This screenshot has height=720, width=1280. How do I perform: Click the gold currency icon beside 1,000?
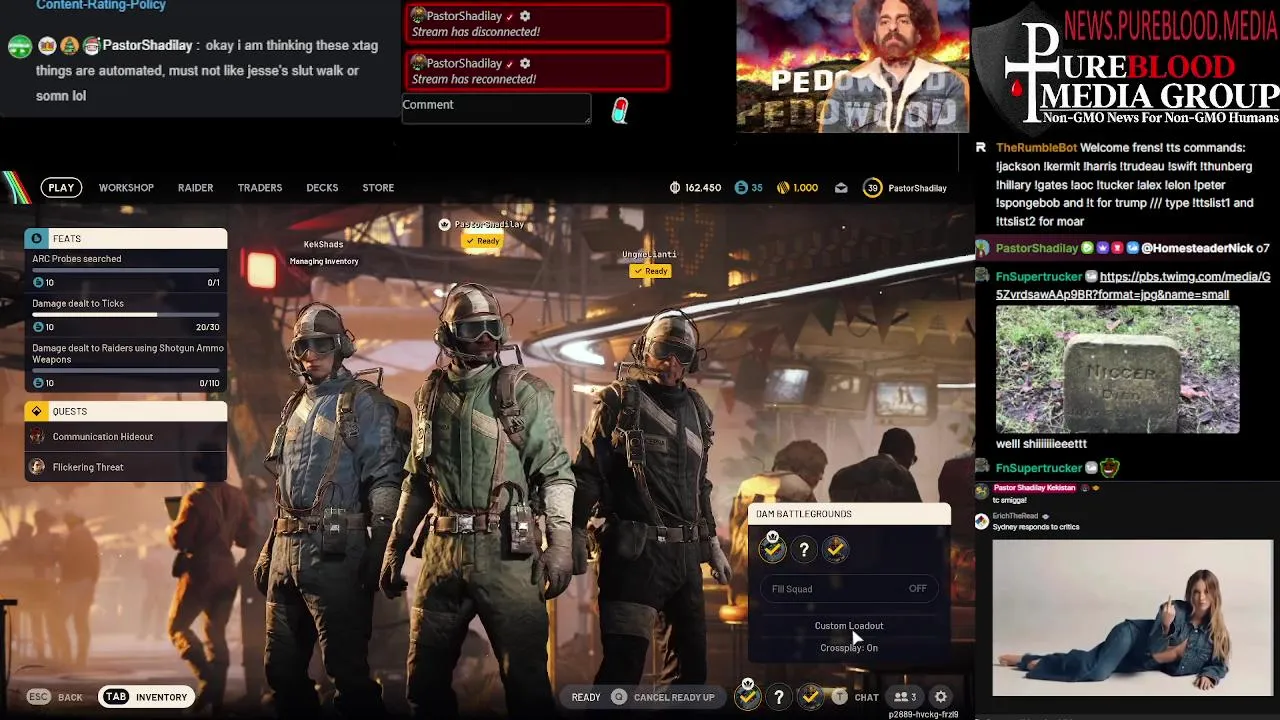[x=783, y=187]
